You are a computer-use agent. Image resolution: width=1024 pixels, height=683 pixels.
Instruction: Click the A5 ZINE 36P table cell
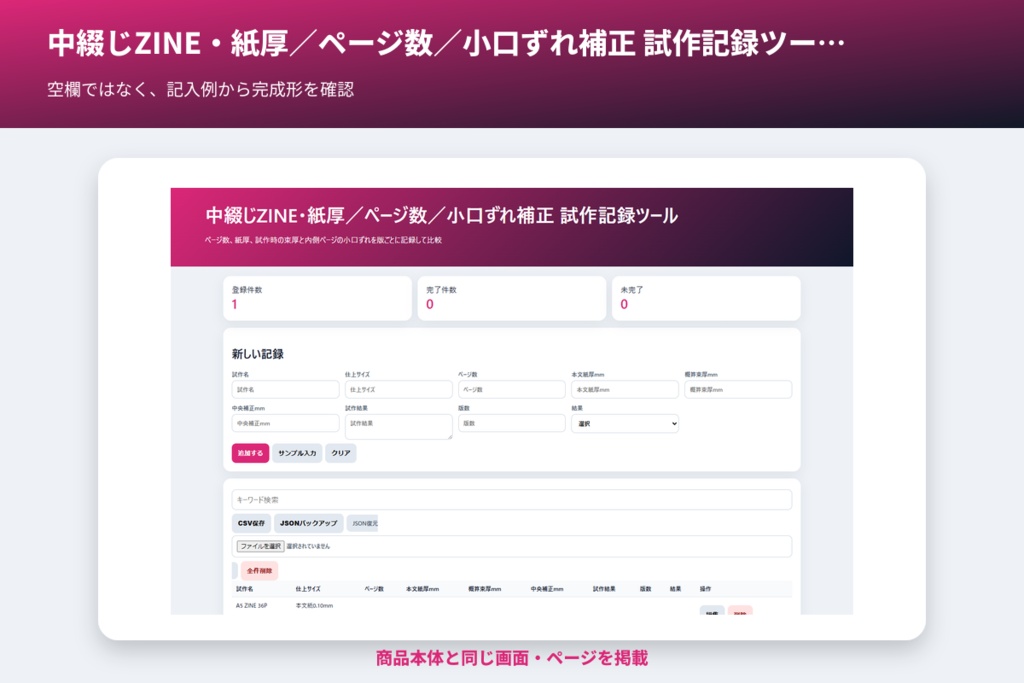251,606
